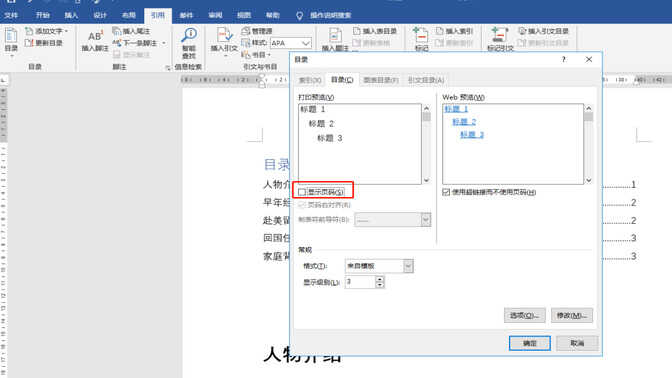Click the 标题 3 link in Web preview

(x=472, y=135)
